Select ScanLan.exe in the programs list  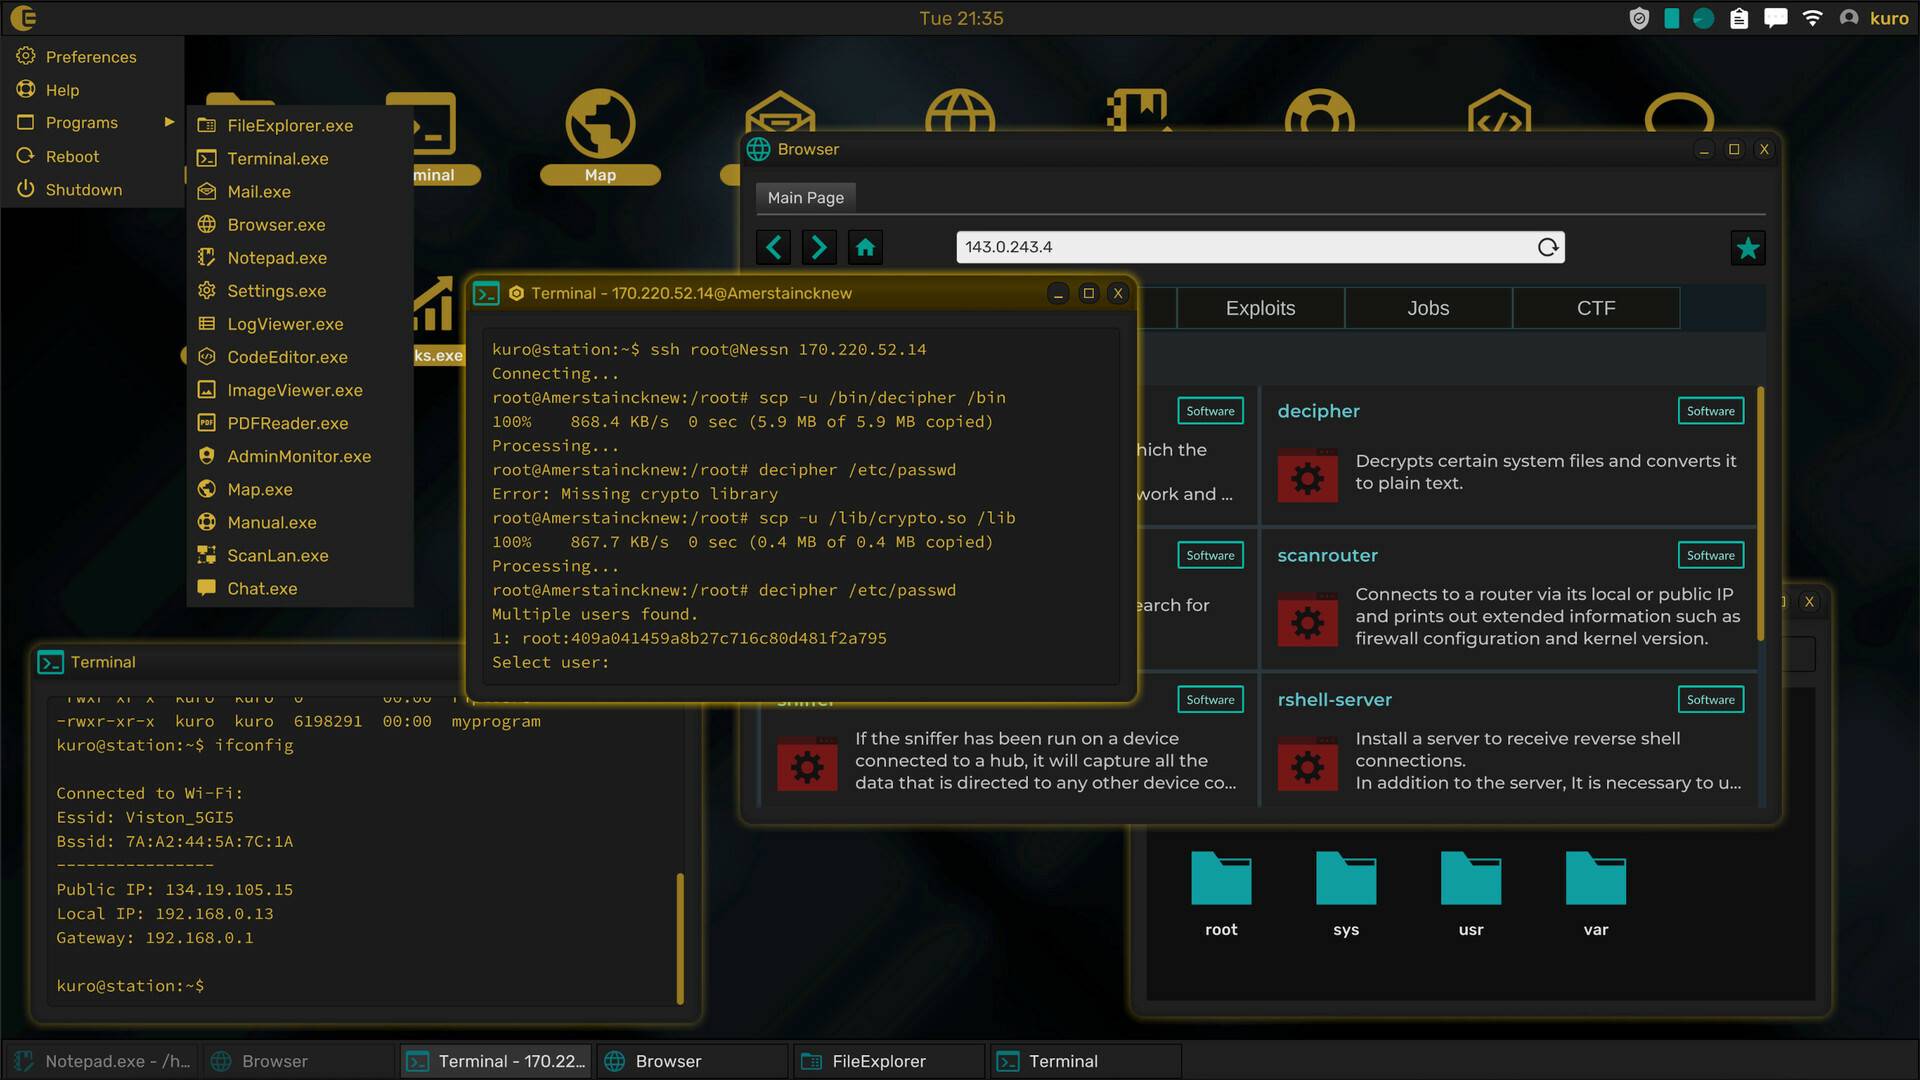277,555
